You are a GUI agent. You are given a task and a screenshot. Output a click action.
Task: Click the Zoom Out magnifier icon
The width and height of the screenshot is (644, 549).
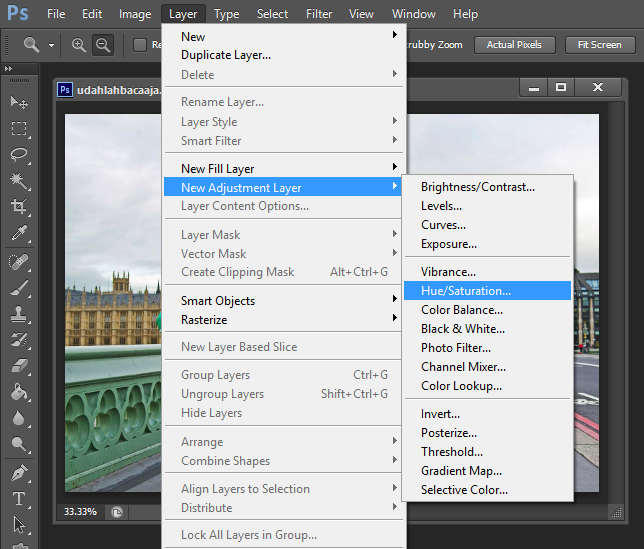click(x=103, y=45)
